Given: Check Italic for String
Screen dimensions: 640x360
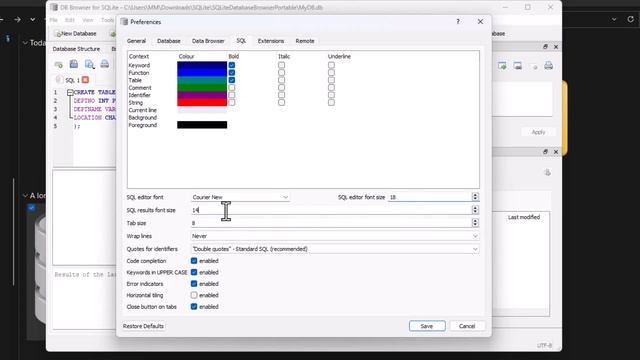Looking at the screenshot, I should [281, 102].
